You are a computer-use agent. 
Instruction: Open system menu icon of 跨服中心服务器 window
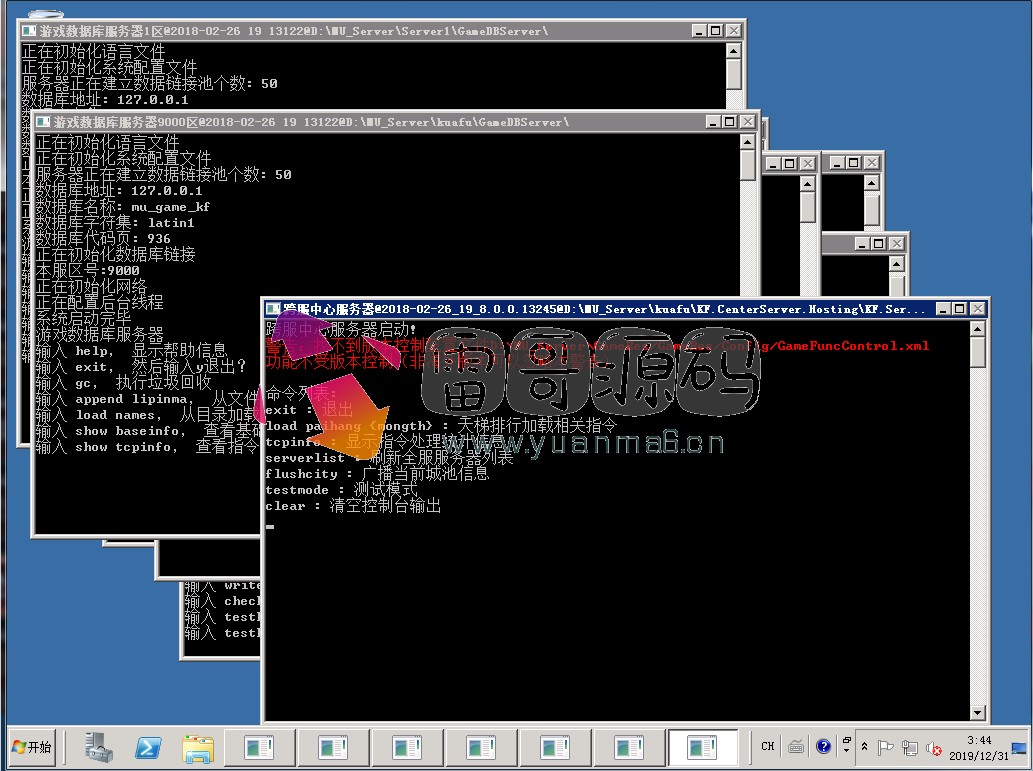pyautogui.click(x=272, y=308)
